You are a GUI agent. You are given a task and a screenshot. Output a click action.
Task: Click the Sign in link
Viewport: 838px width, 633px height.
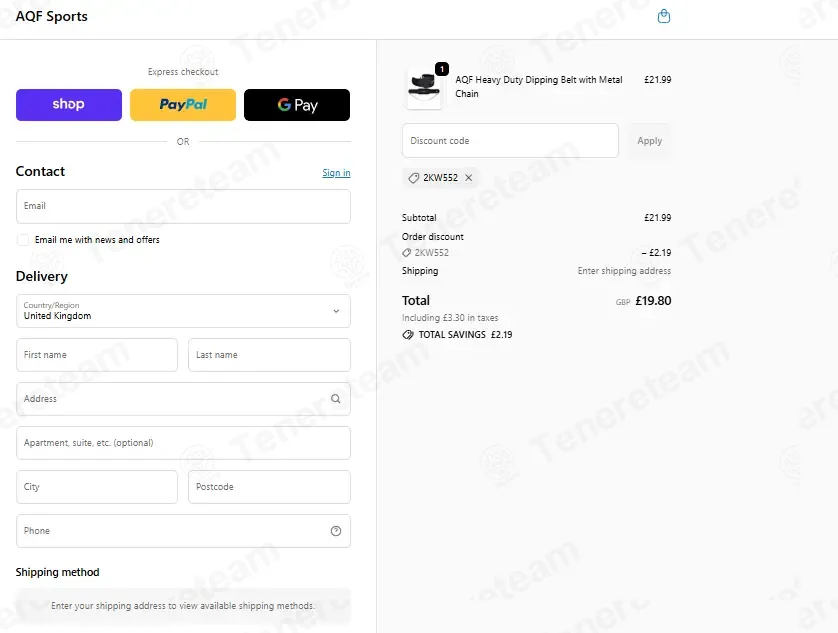pos(336,173)
